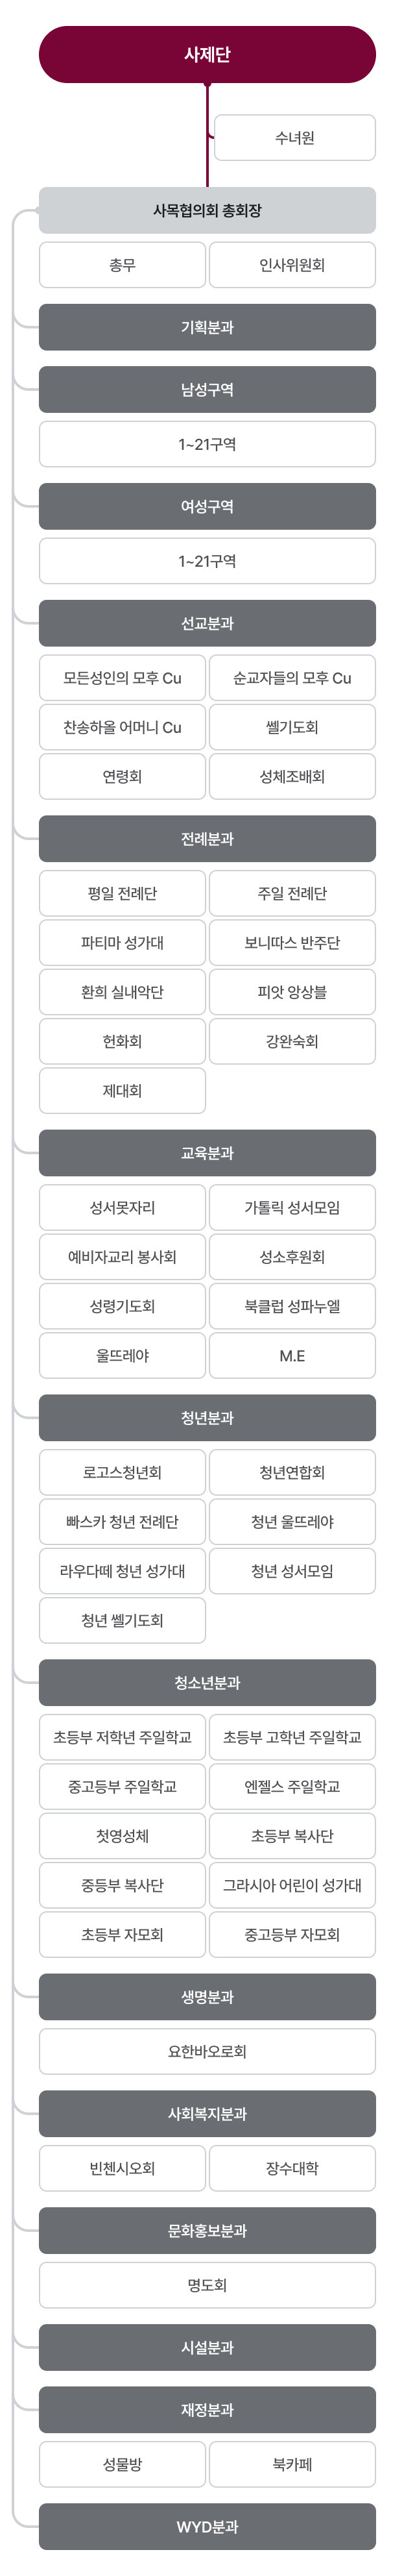Click 그라시아 어린이 성가대 box
Screen dimensions: 415x2576
[x=292, y=1885]
